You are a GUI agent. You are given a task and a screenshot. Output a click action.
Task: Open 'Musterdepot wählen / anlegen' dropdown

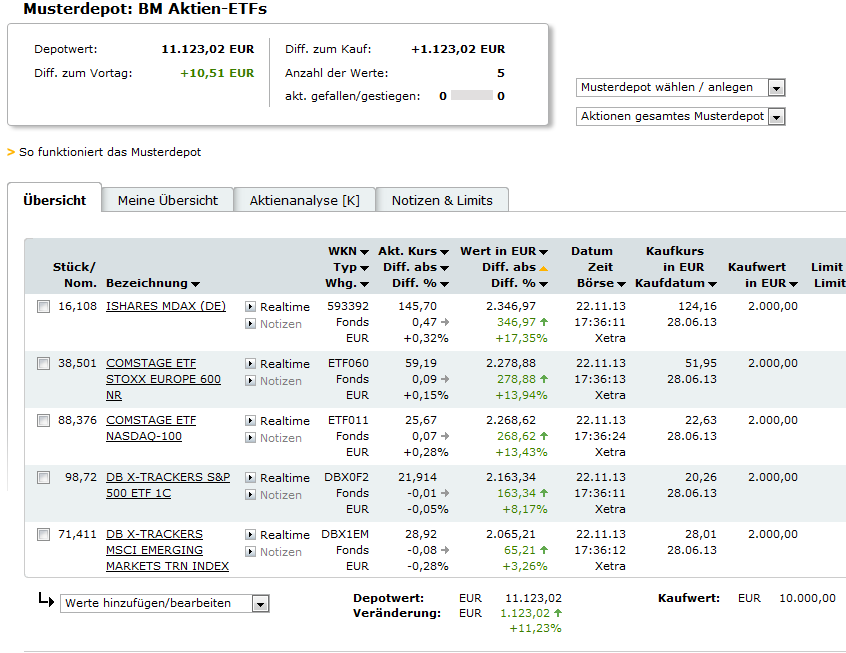[776, 88]
